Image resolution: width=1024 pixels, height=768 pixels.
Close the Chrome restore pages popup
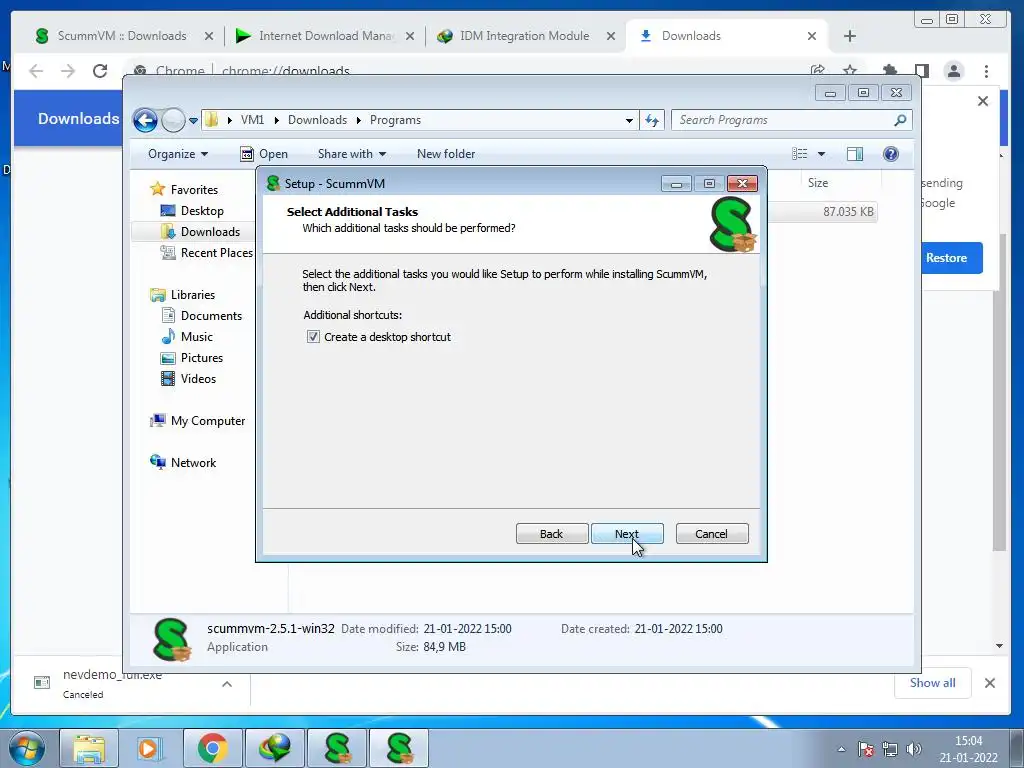983,101
